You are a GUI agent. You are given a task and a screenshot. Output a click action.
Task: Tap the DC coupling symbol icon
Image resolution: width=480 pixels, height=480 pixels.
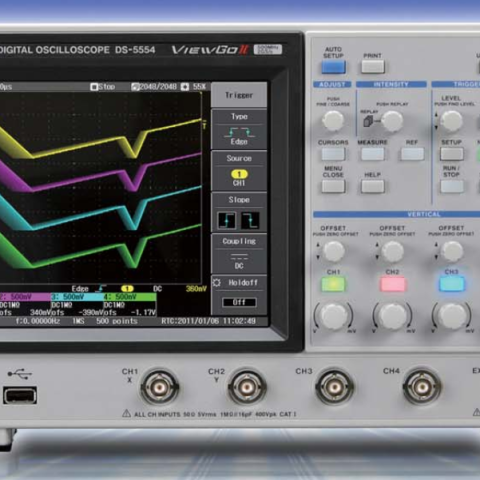239,257
